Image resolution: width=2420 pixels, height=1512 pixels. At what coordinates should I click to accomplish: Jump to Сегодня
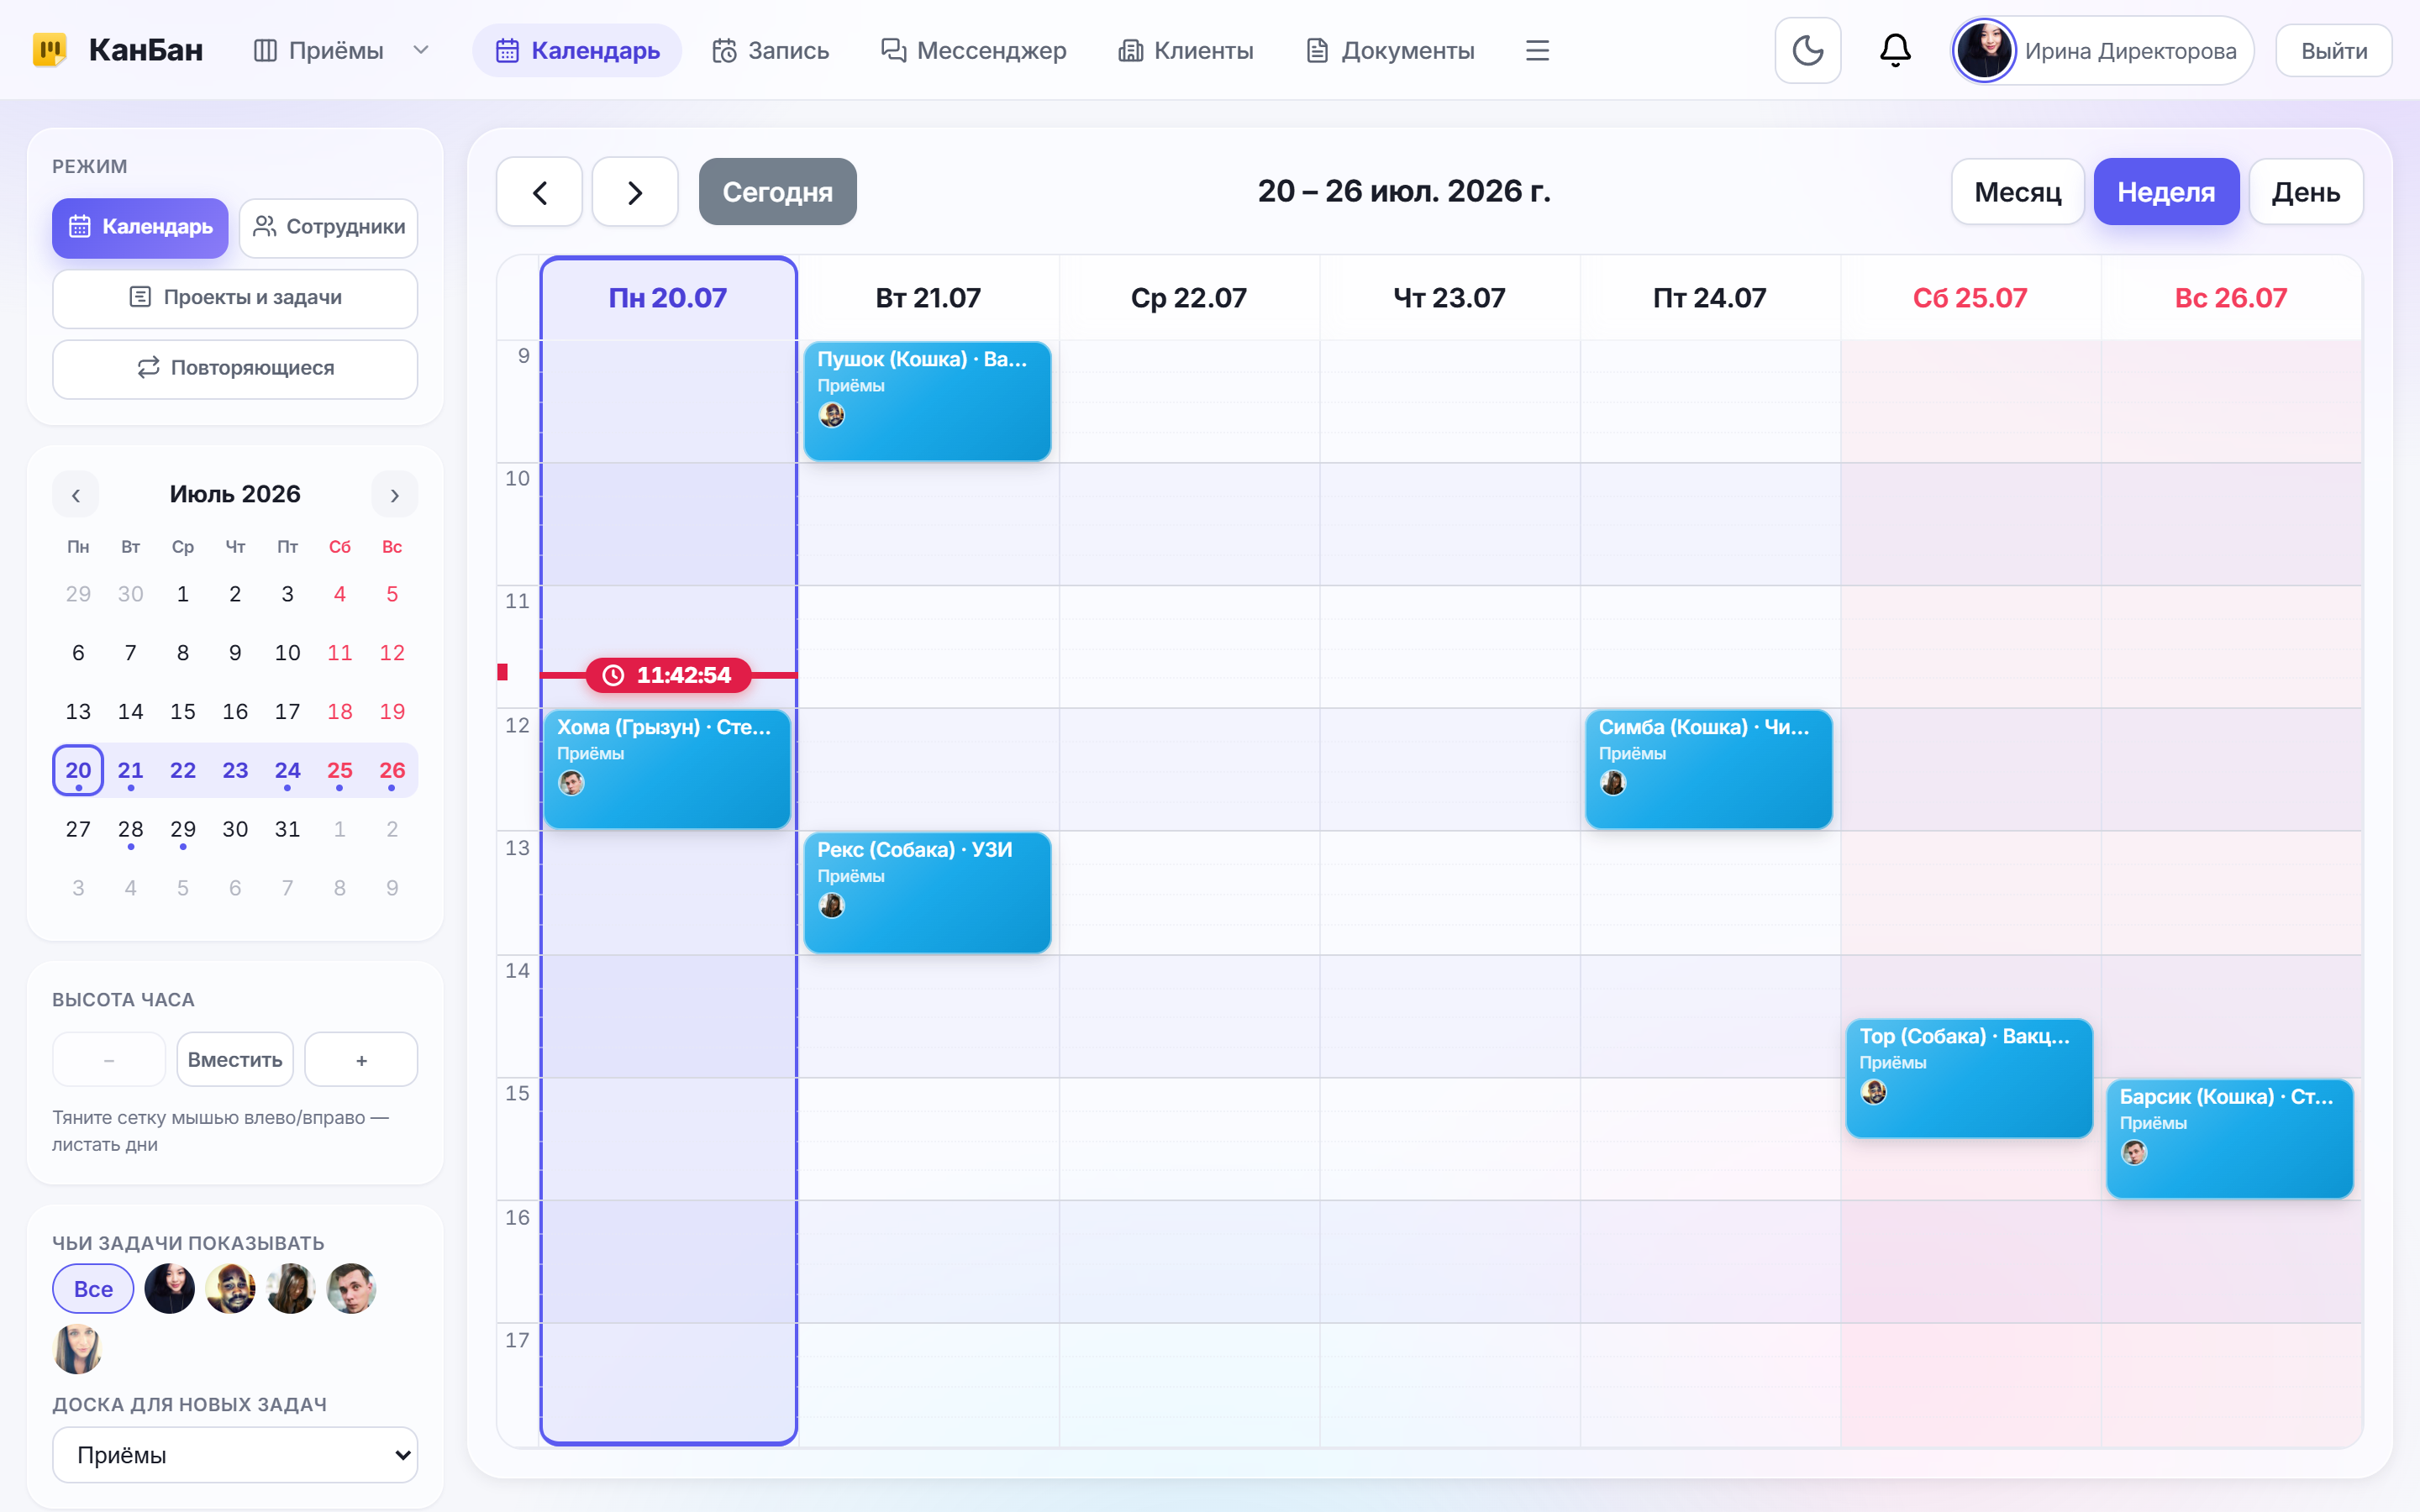tap(777, 192)
